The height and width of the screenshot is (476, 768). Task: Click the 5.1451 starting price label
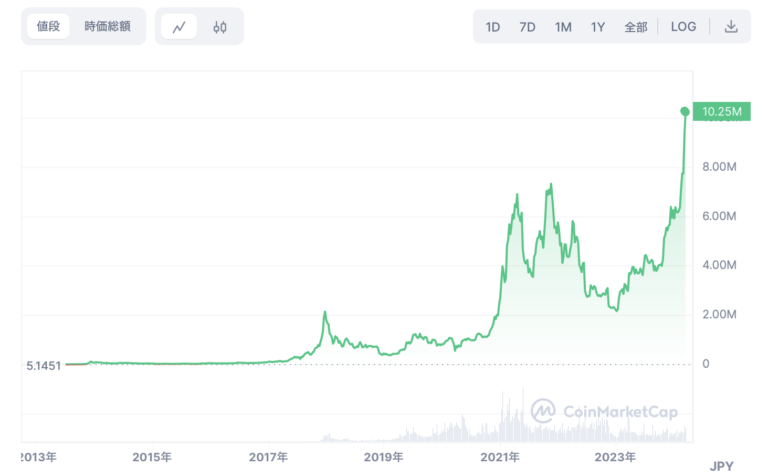(x=44, y=366)
